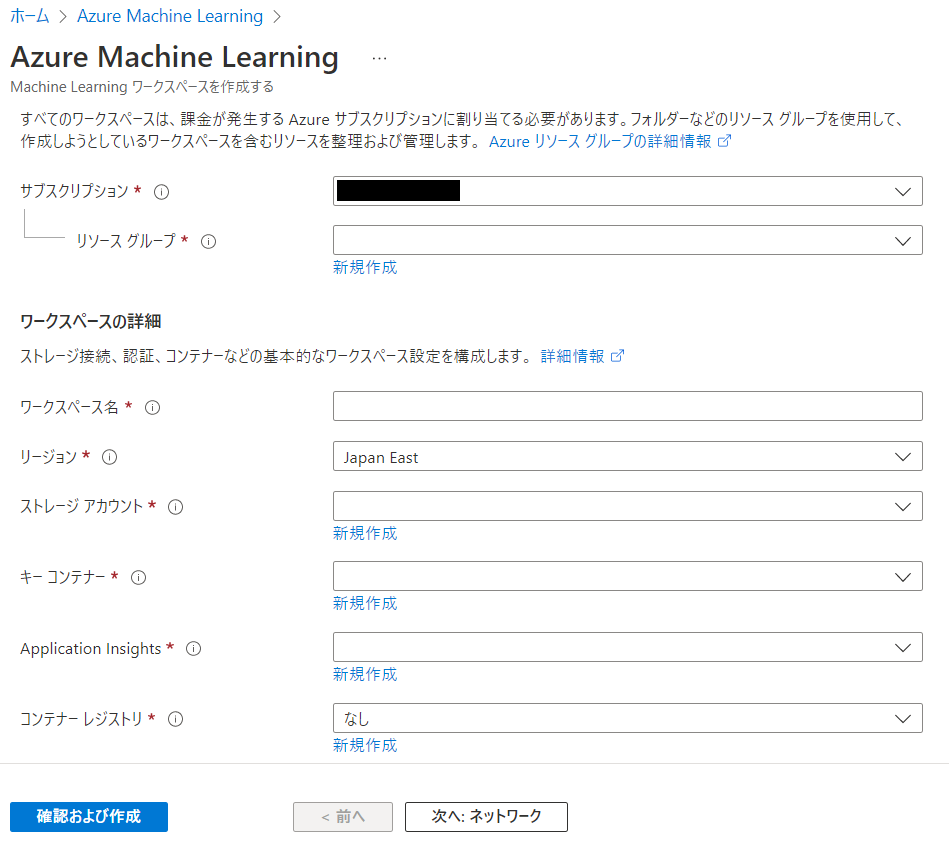The image size is (949, 845).
Task: Click the 確認および作成 button
Action: pyautogui.click(x=88, y=817)
